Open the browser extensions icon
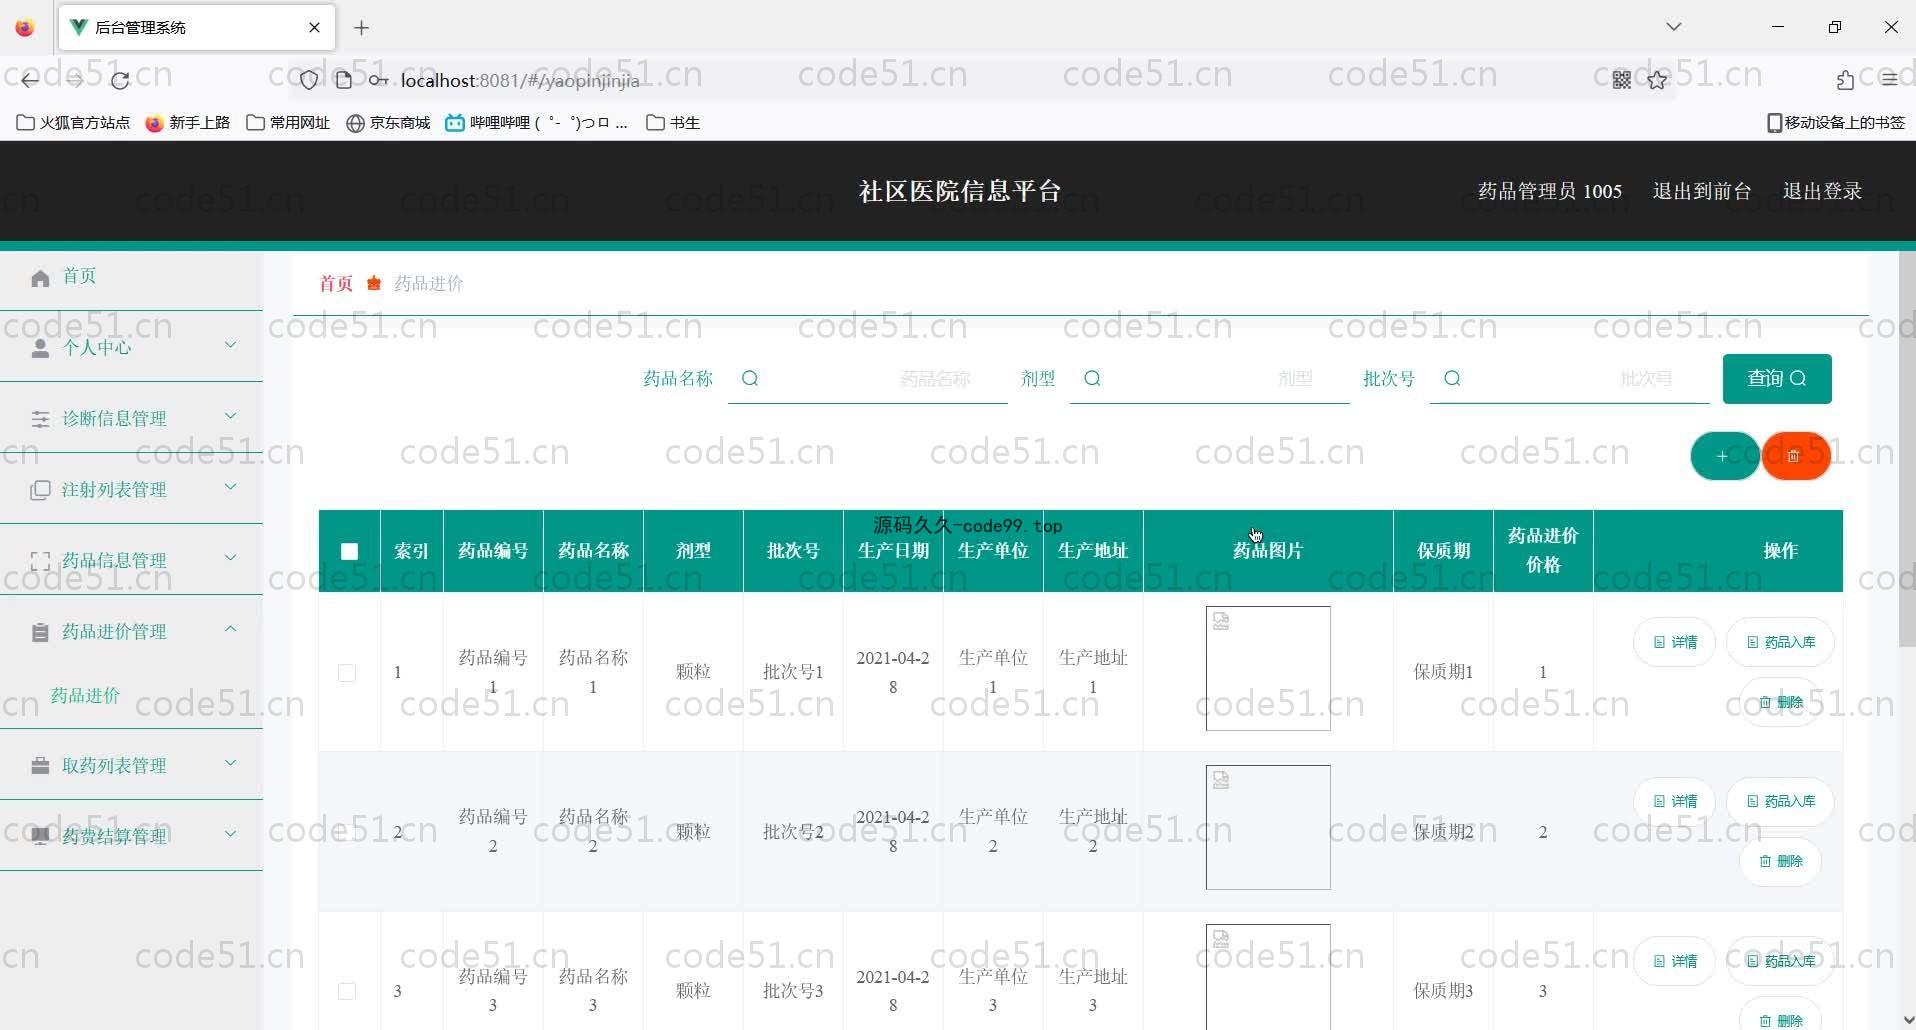Viewport: 1916px width, 1030px height. [1845, 80]
